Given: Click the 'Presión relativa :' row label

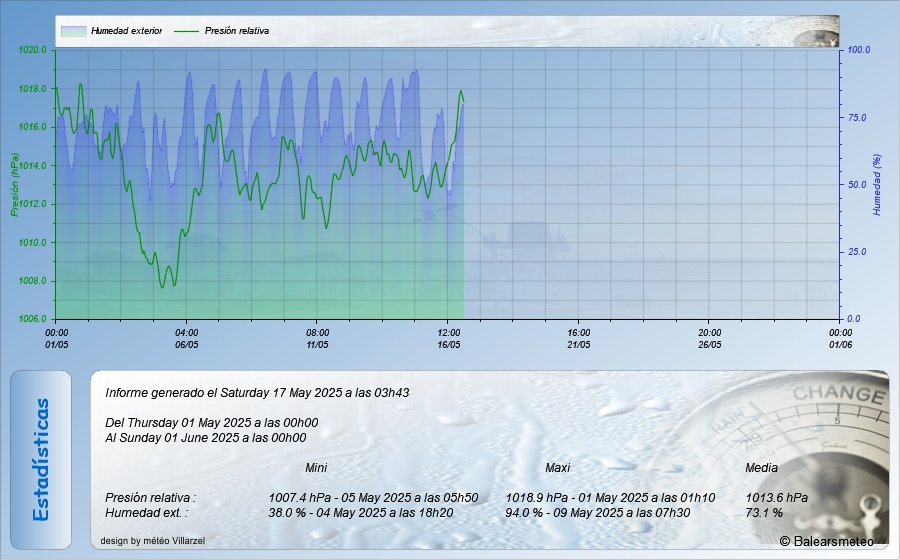Looking at the screenshot, I should pos(150,497).
